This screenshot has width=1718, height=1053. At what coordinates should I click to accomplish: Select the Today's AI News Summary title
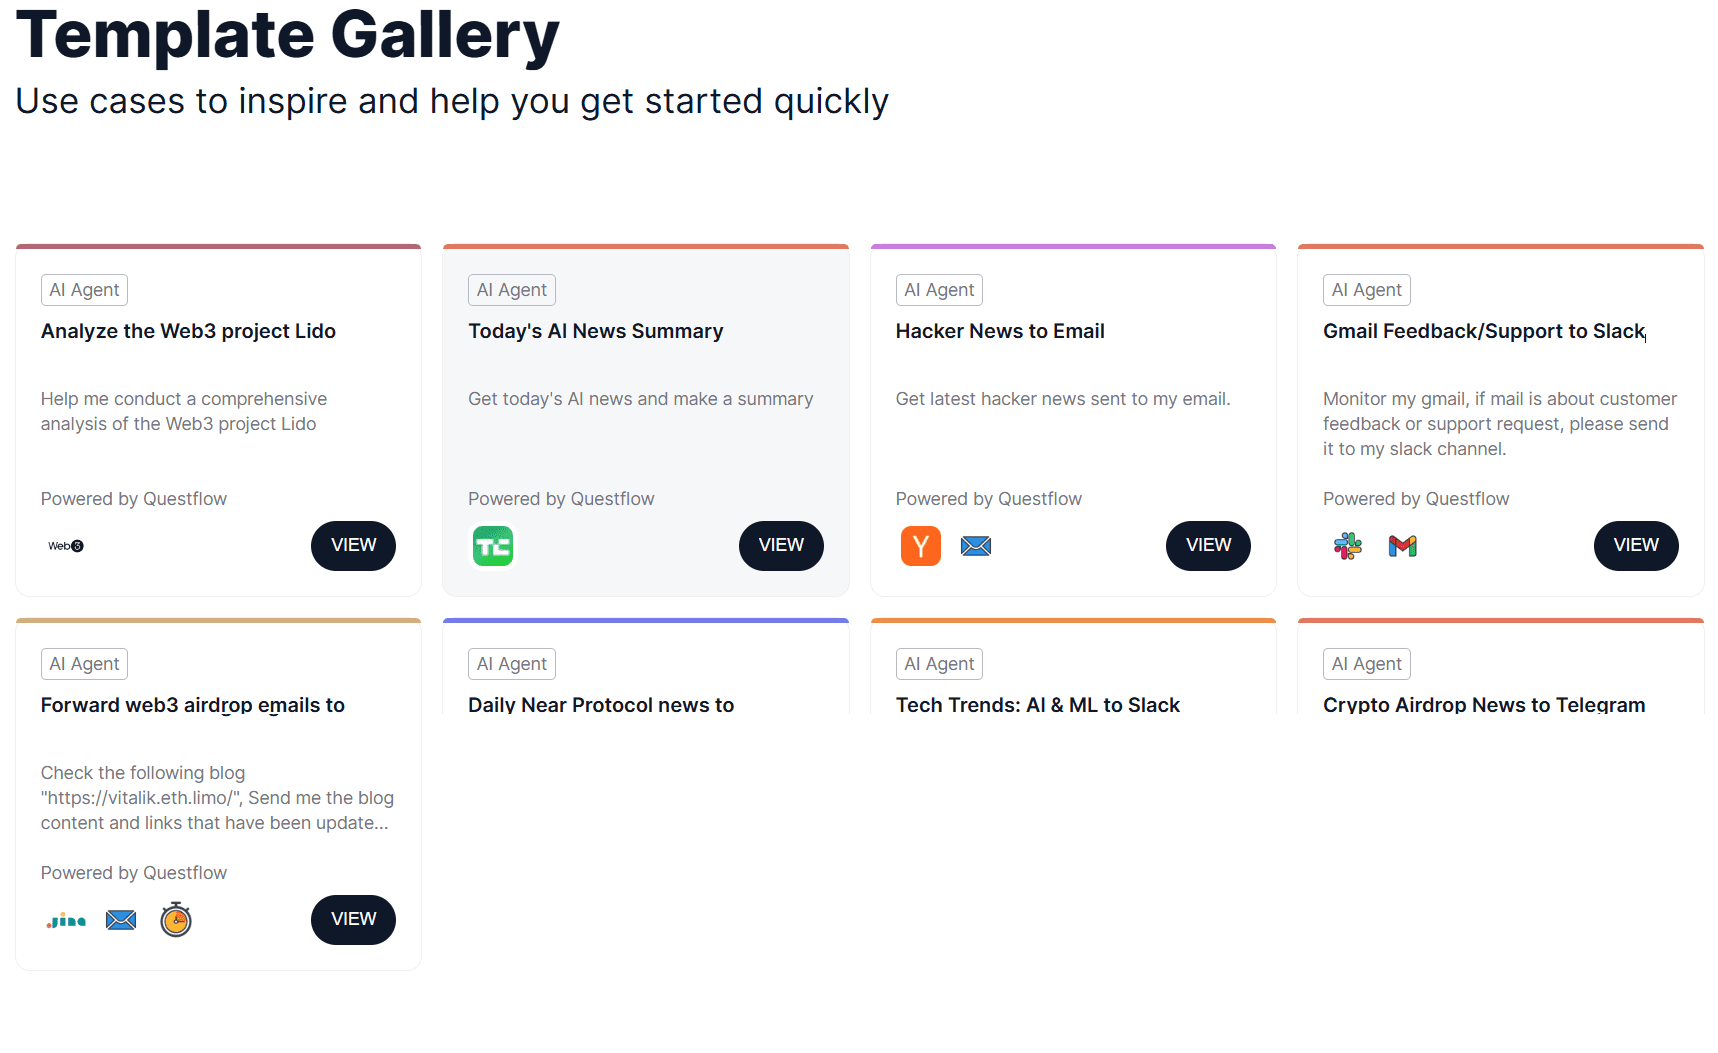[596, 331]
